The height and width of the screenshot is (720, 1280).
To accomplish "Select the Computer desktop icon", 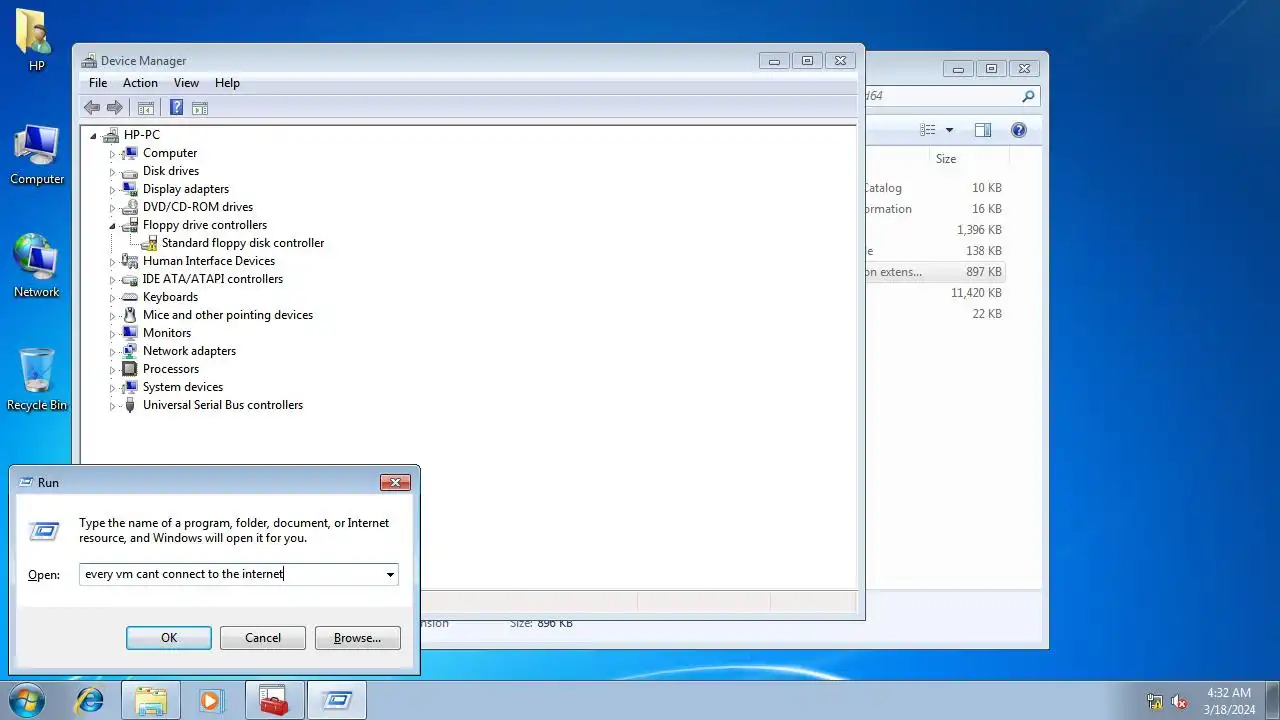I will click(37, 155).
